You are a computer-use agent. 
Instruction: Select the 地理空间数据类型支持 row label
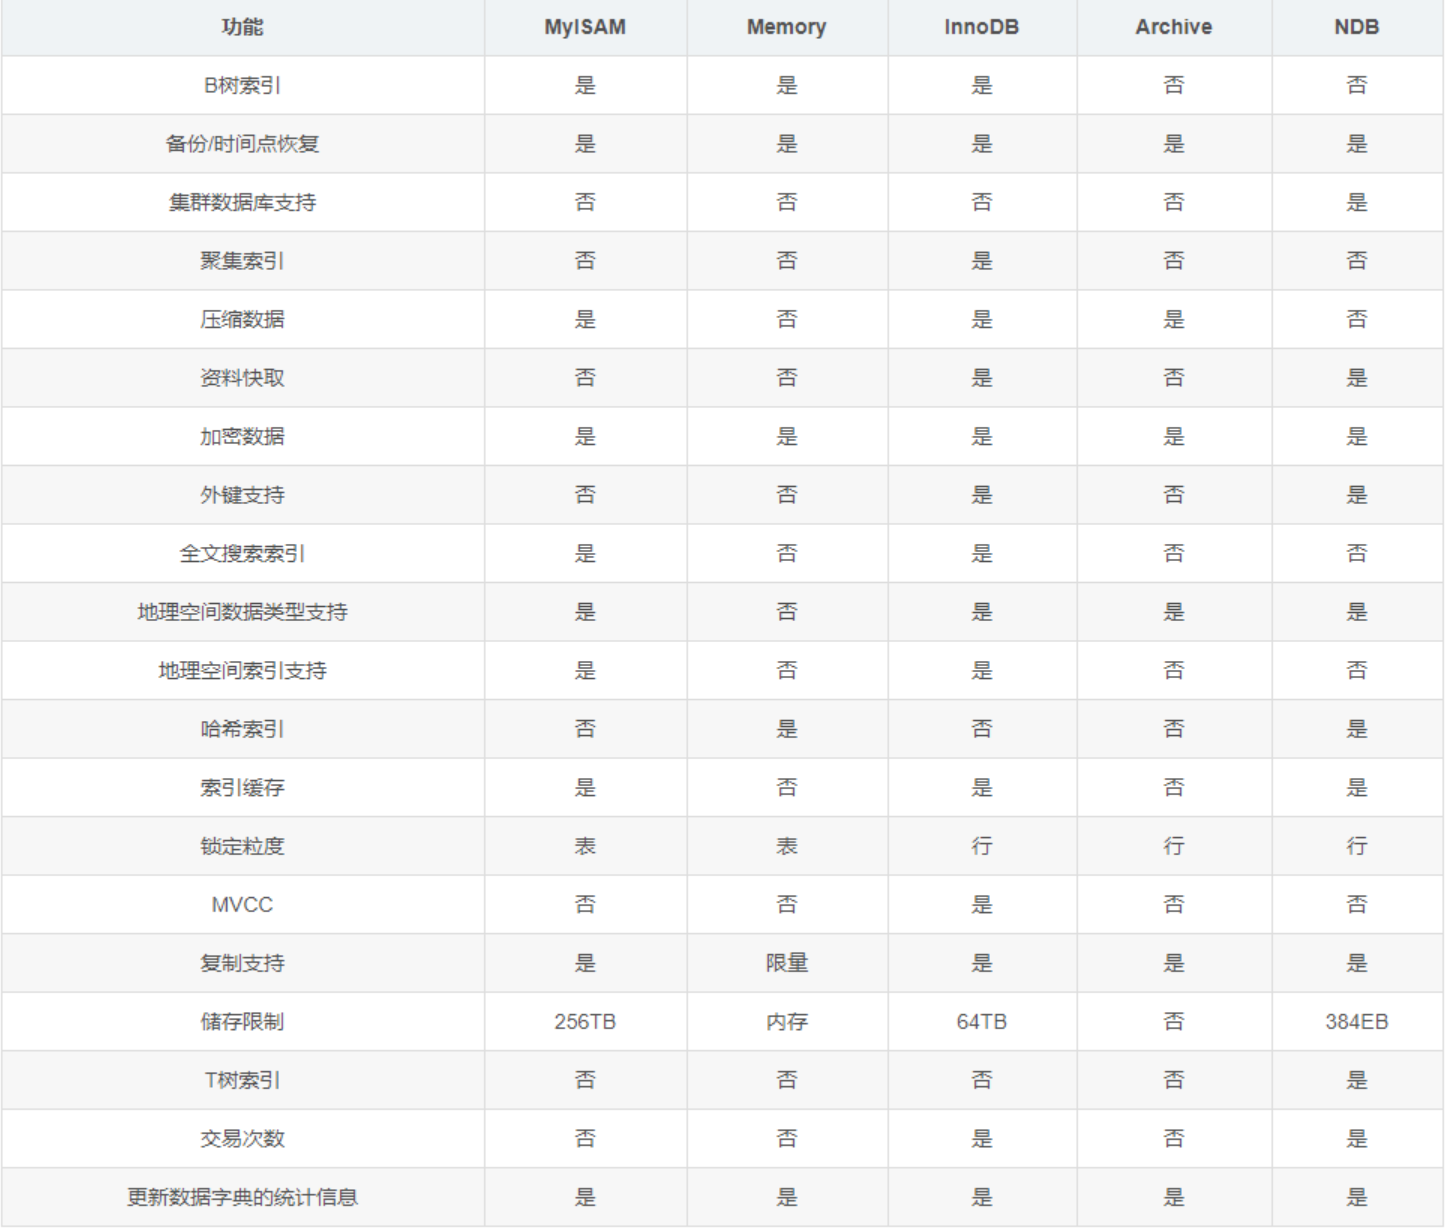(x=242, y=612)
